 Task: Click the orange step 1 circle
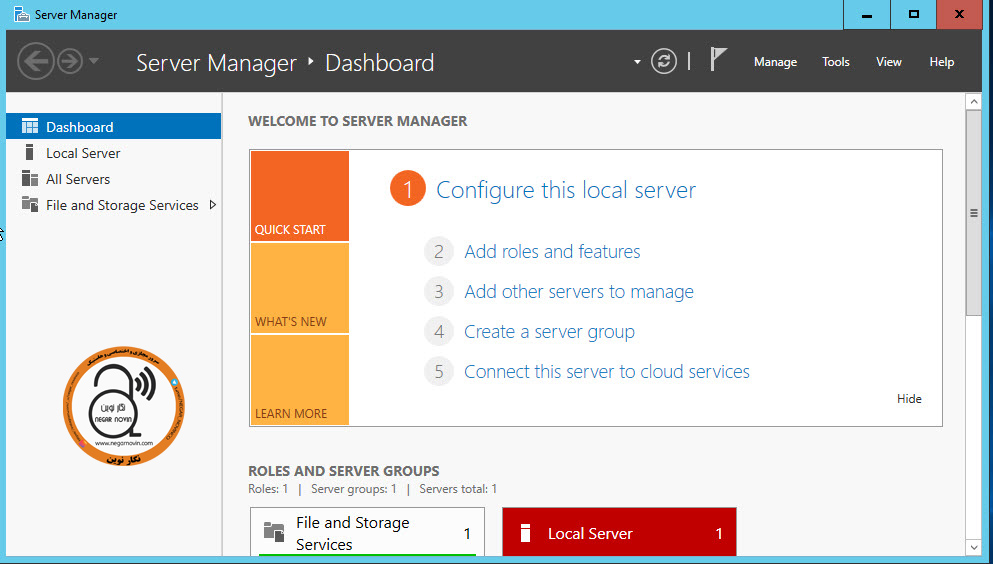[408, 189]
